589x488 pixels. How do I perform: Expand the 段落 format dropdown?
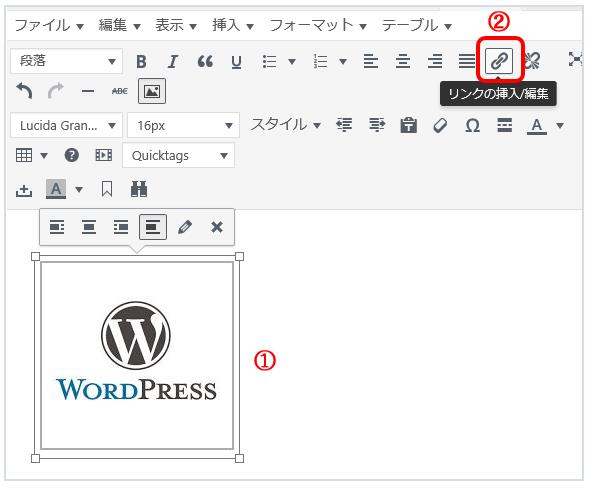tap(66, 61)
